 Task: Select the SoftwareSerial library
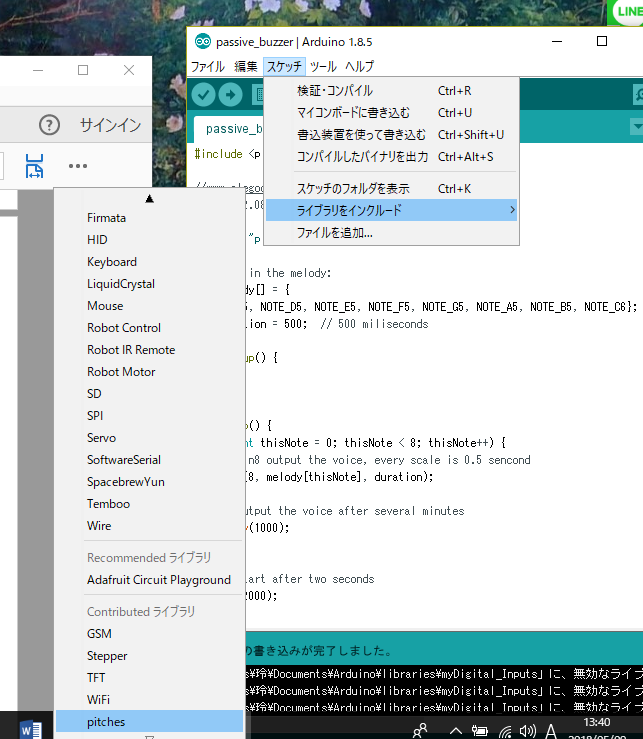click(x=149, y=460)
